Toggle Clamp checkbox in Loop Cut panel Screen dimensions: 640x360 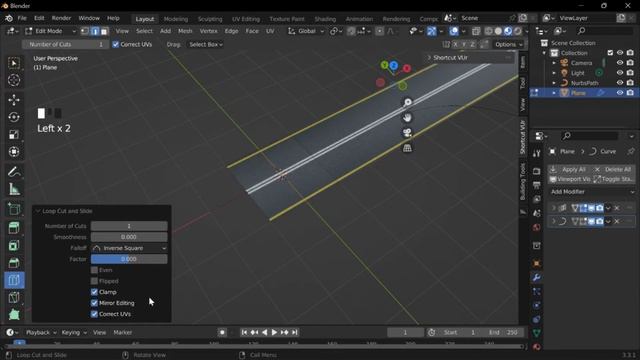94,292
